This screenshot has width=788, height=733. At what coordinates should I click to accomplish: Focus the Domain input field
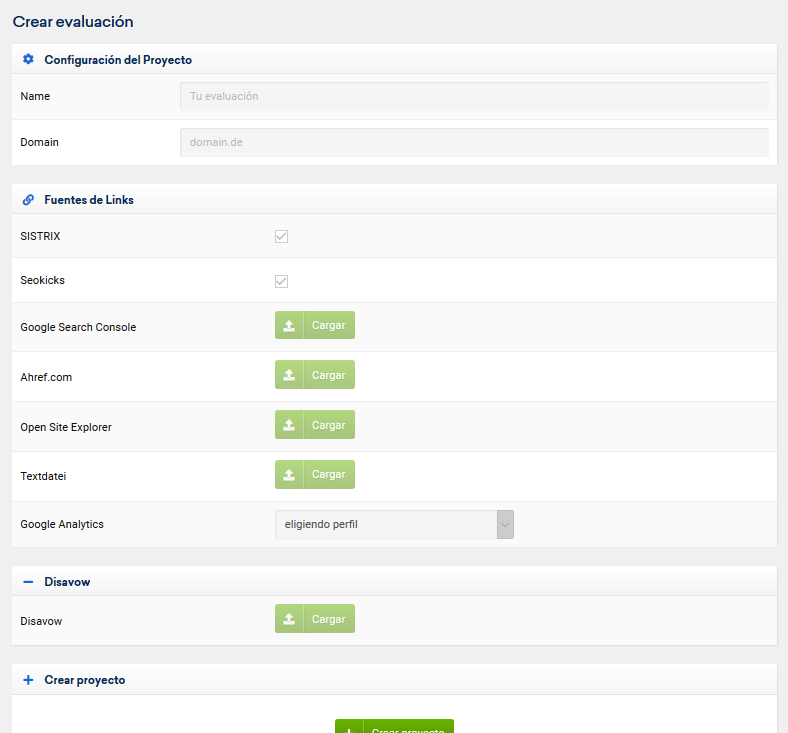click(x=474, y=142)
